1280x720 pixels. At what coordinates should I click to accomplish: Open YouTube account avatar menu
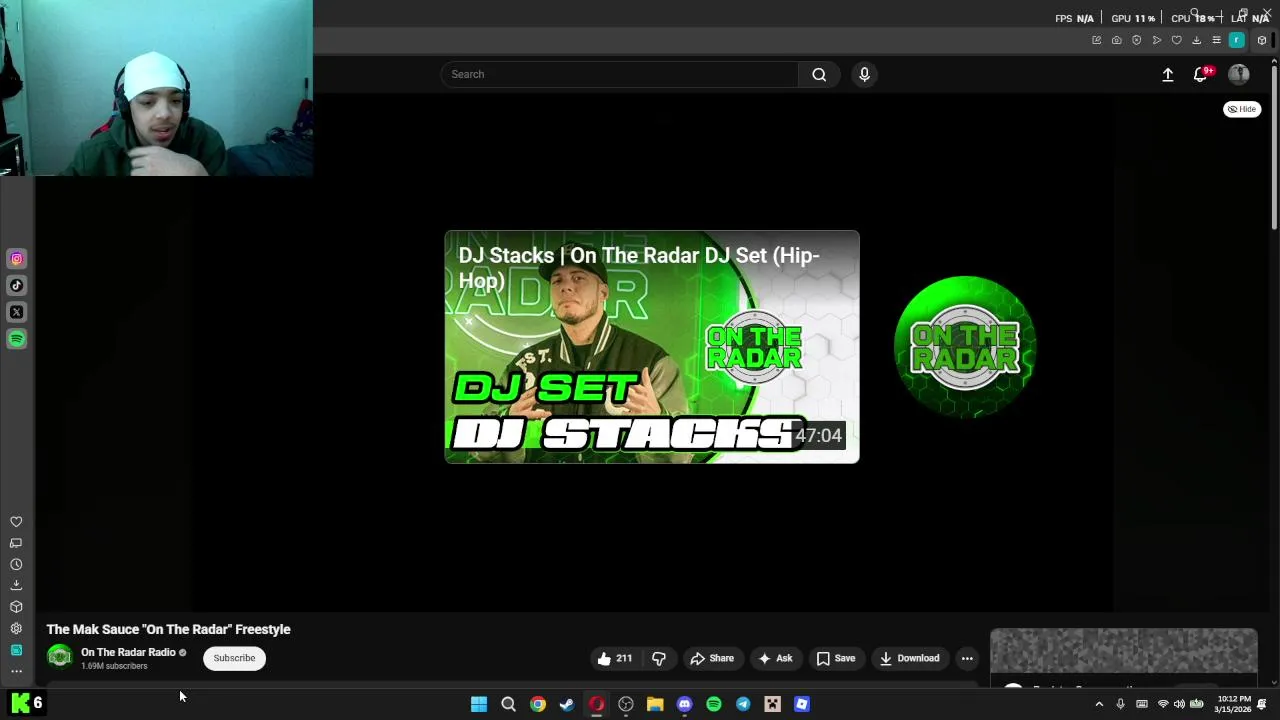(1239, 74)
